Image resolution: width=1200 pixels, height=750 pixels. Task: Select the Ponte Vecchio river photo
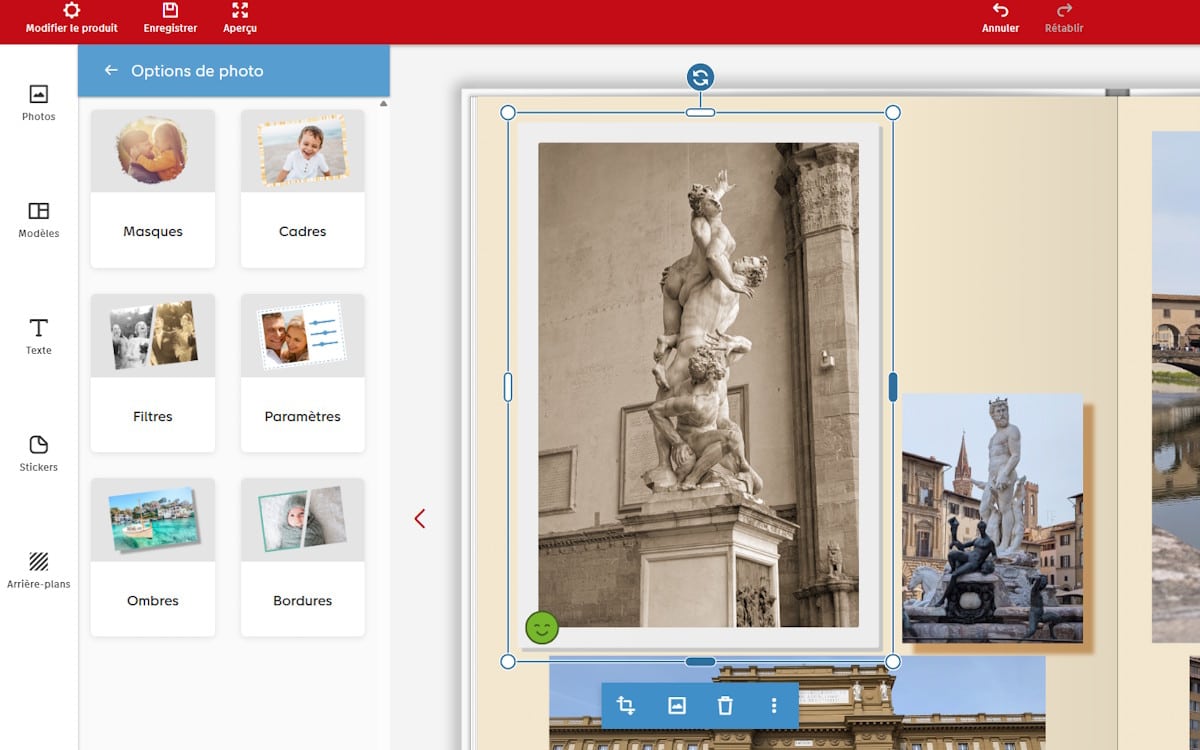(x=1176, y=387)
